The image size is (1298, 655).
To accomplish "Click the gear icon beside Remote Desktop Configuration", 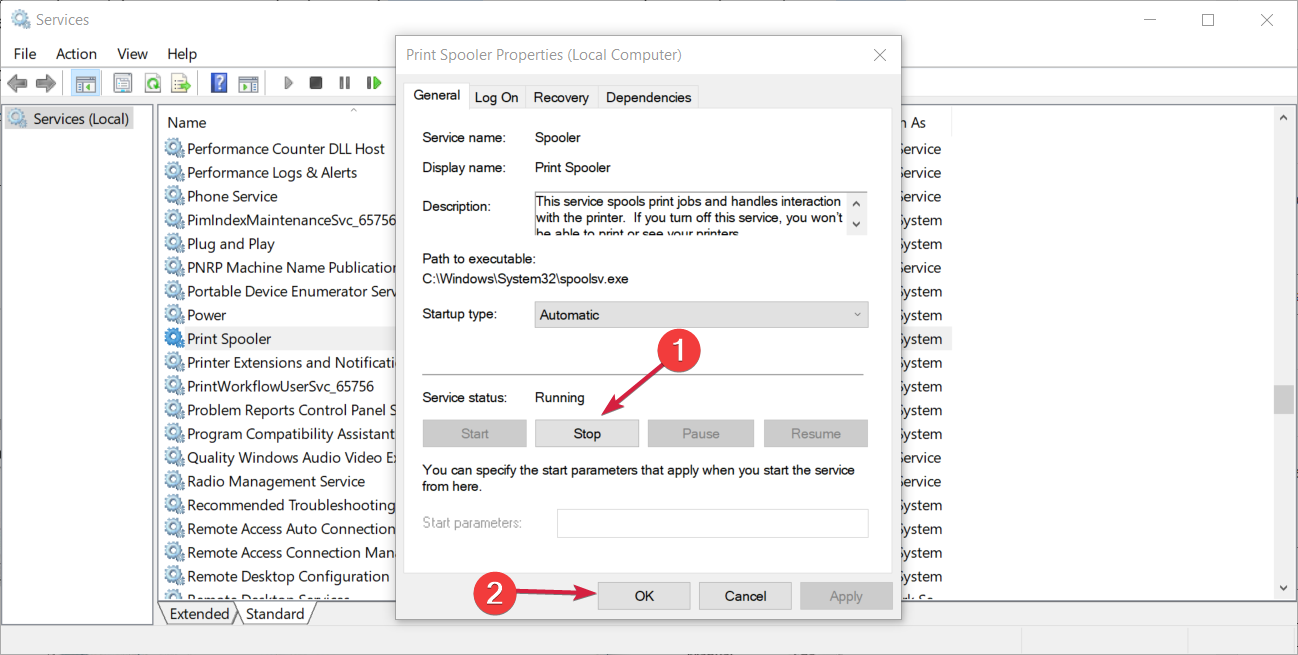I will 175,576.
